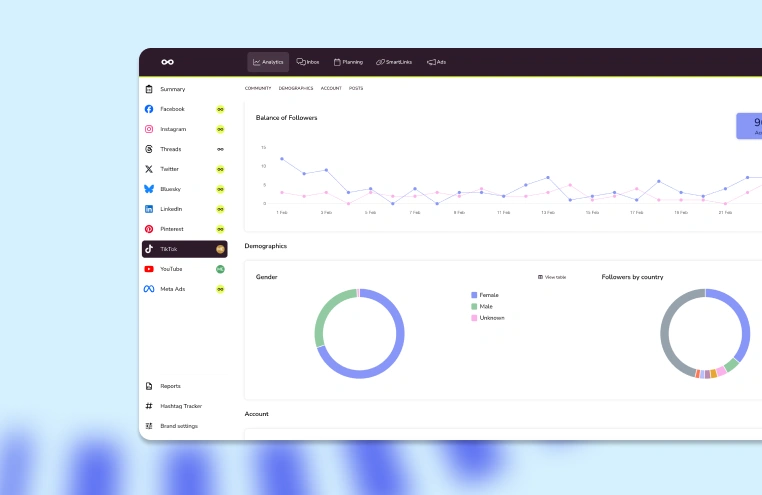This screenshot has width=762, height=495.
Task: Go to the SmartLinks tab
Action: 394,62
